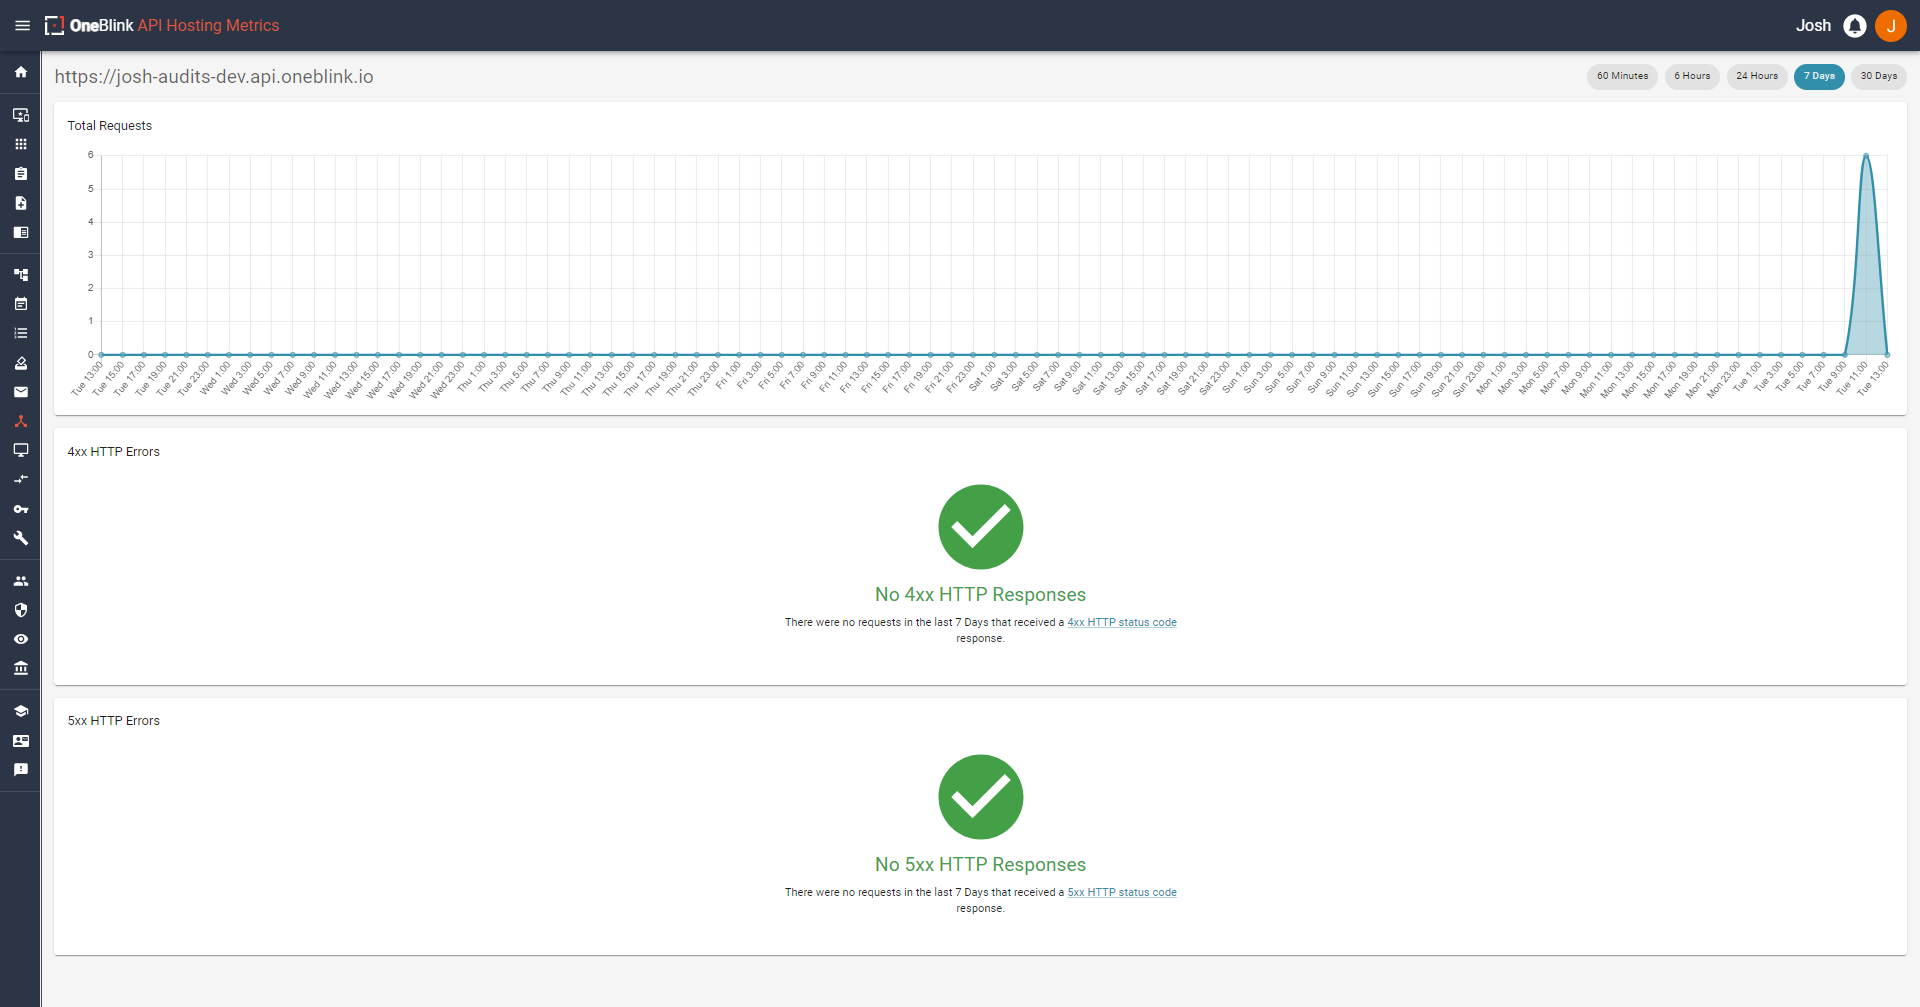The width and height of the screenshot is (1920, 1007).
Task: Open the eye visibility sidebar icon
Action: tap(21, 639)
